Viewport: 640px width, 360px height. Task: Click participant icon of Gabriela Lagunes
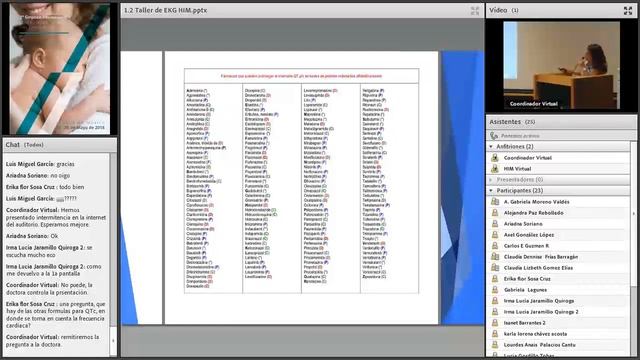pyautogui.click(x=495, y=290)
